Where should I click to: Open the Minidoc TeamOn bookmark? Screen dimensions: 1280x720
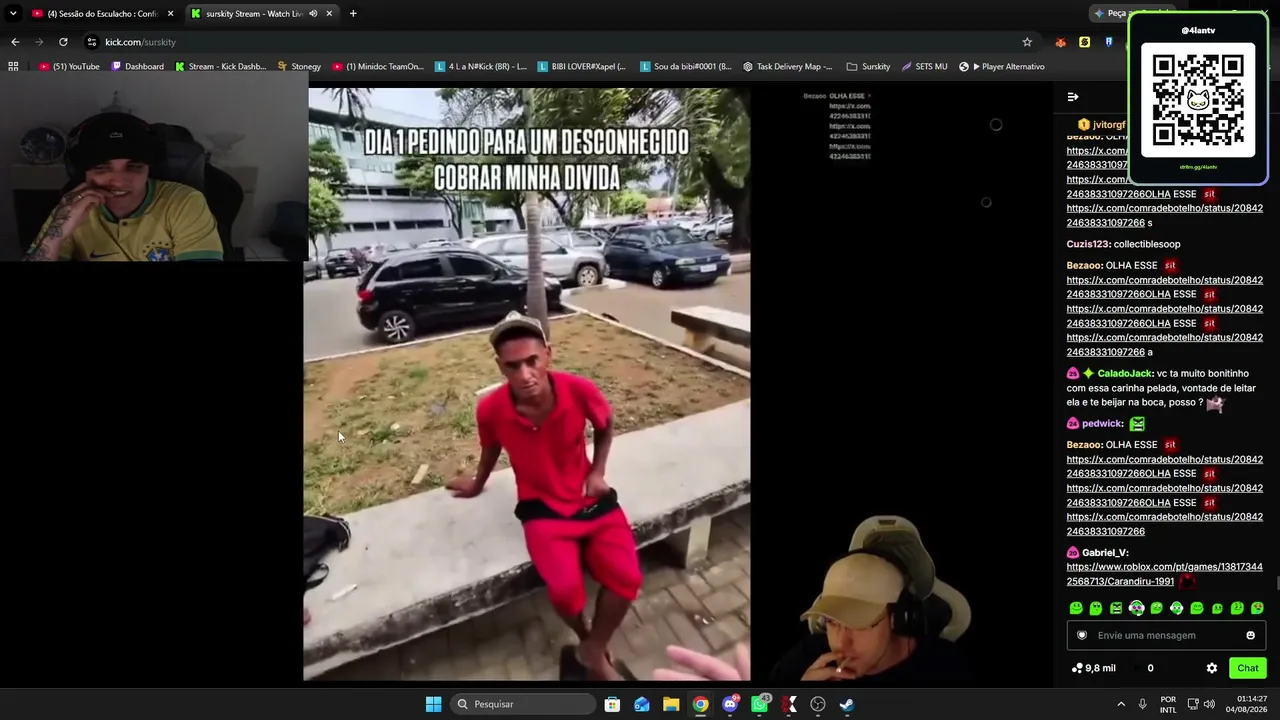pyautogui.click(x=378, y=67)
